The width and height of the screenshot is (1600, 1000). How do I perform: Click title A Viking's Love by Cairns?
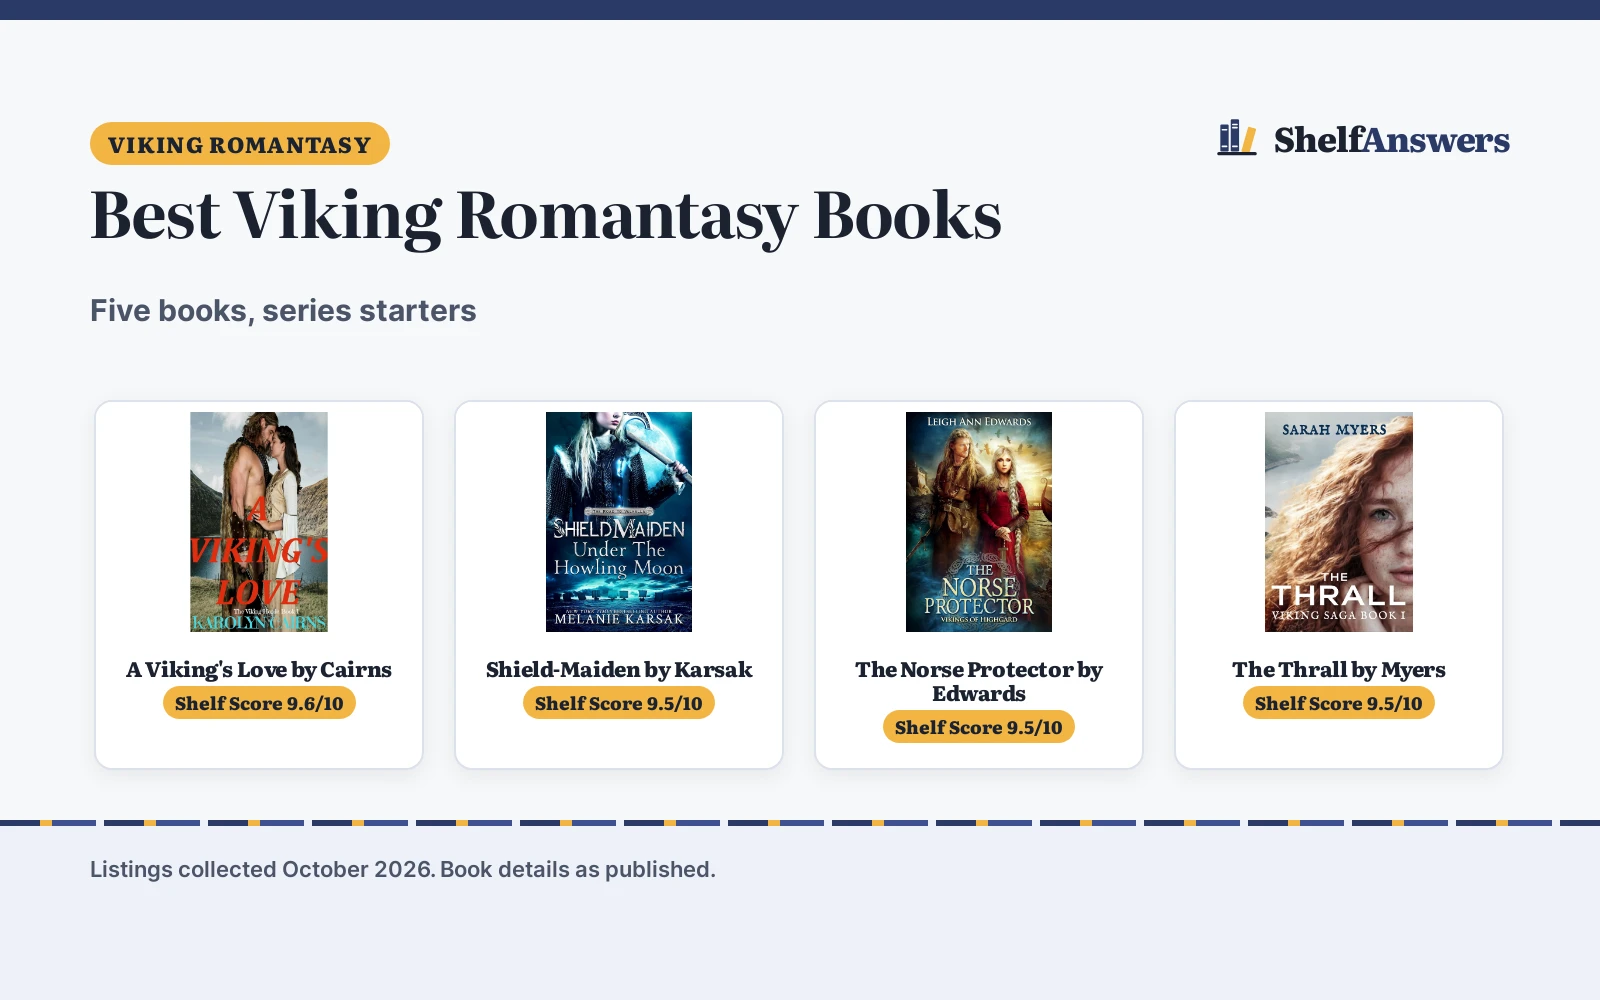[259, 670]
